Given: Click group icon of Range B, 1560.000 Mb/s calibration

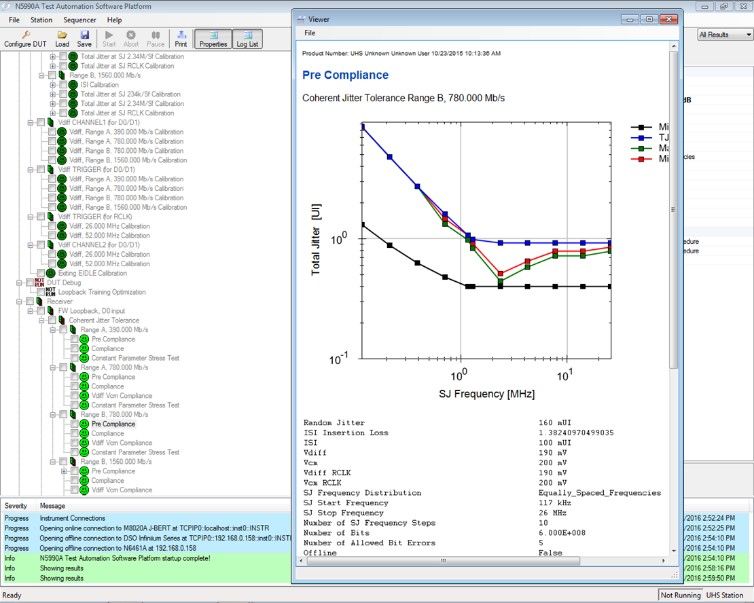Looking at the screenshot, I should (62, 75).
